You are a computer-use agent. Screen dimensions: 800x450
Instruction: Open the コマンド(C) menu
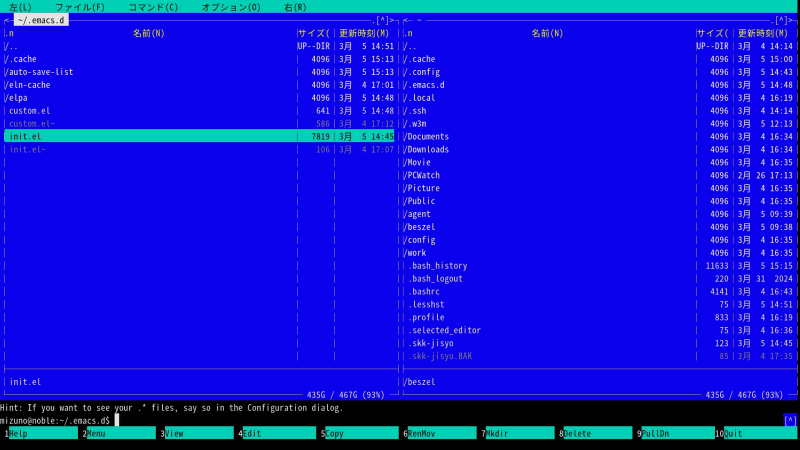tap(153, 7)
